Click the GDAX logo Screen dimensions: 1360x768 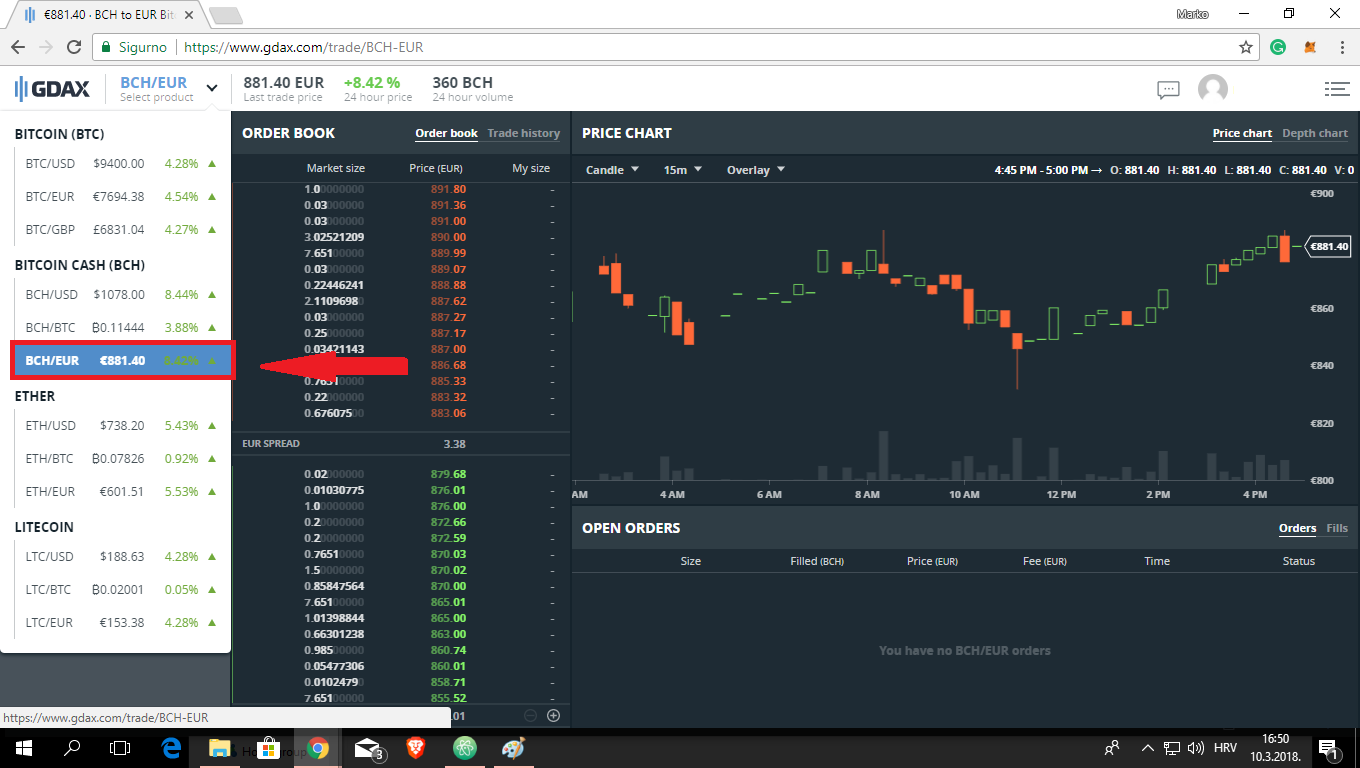tap(52, 89)
